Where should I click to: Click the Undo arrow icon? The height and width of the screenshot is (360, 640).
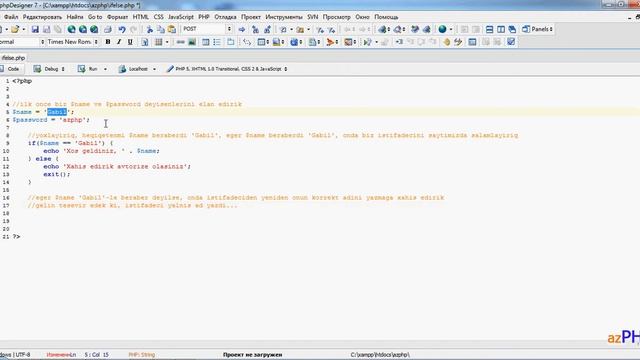122,29
